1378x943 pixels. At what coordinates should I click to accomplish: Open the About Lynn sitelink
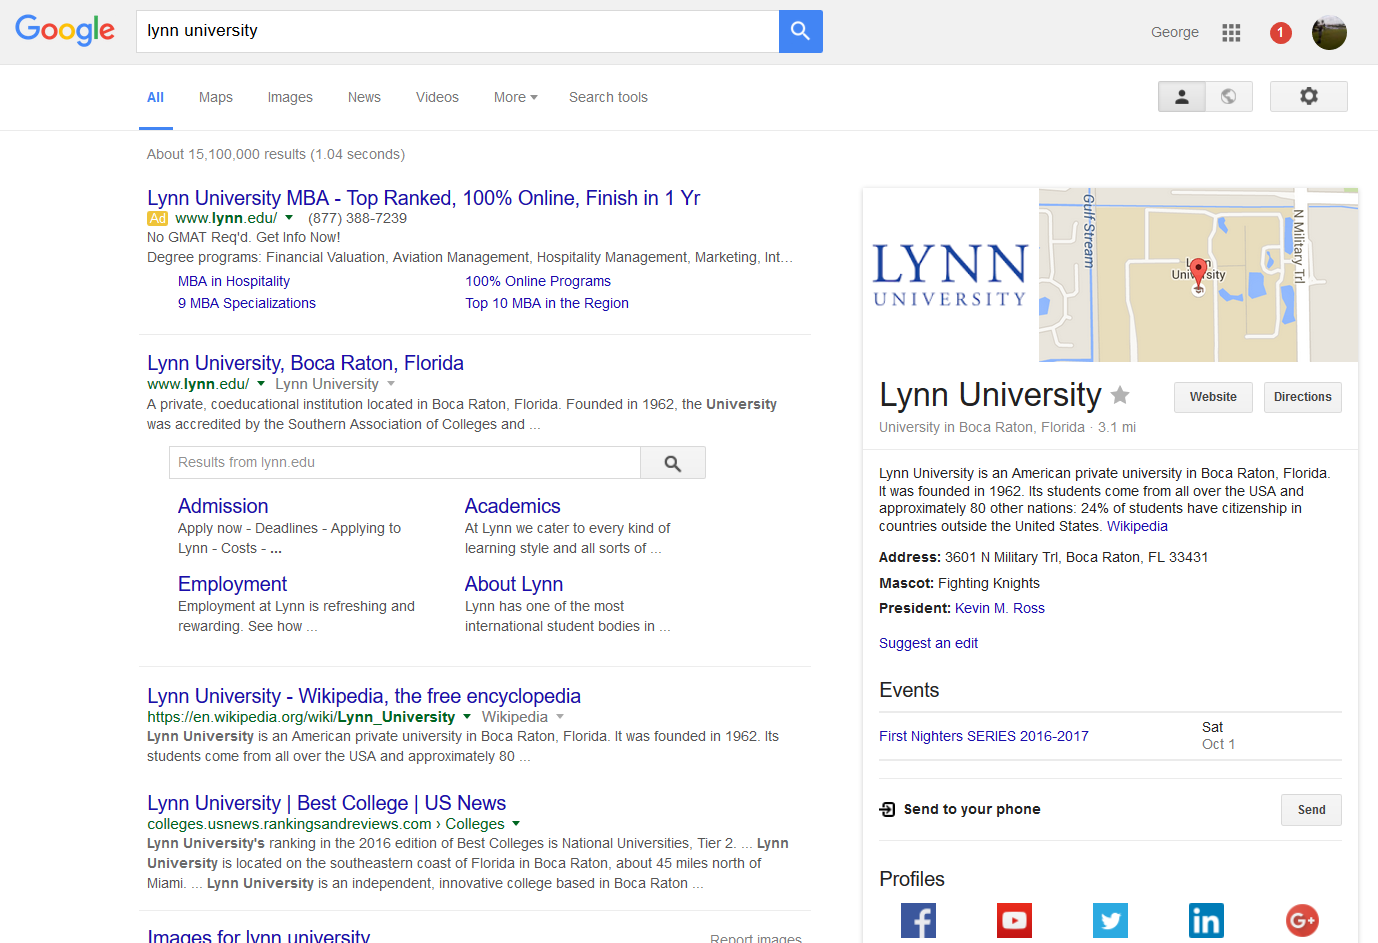[x=514, y=584]
